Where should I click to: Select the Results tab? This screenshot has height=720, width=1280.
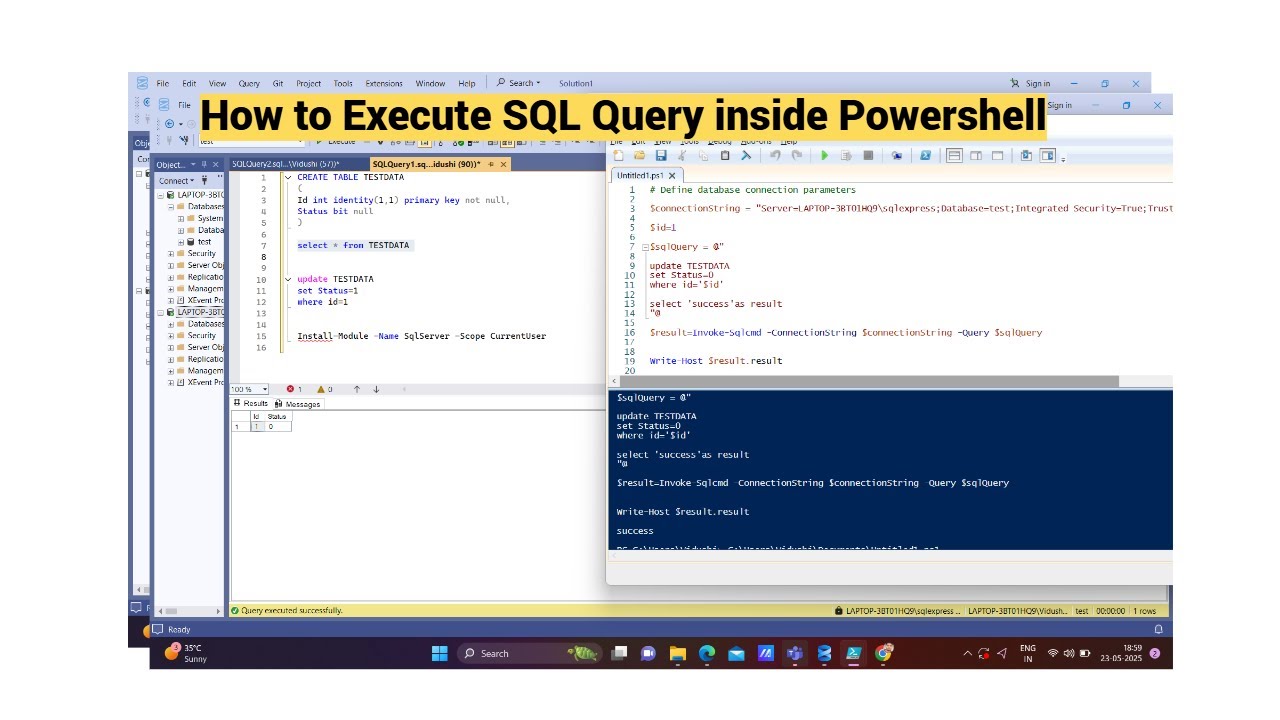click(x=251, y=404)
